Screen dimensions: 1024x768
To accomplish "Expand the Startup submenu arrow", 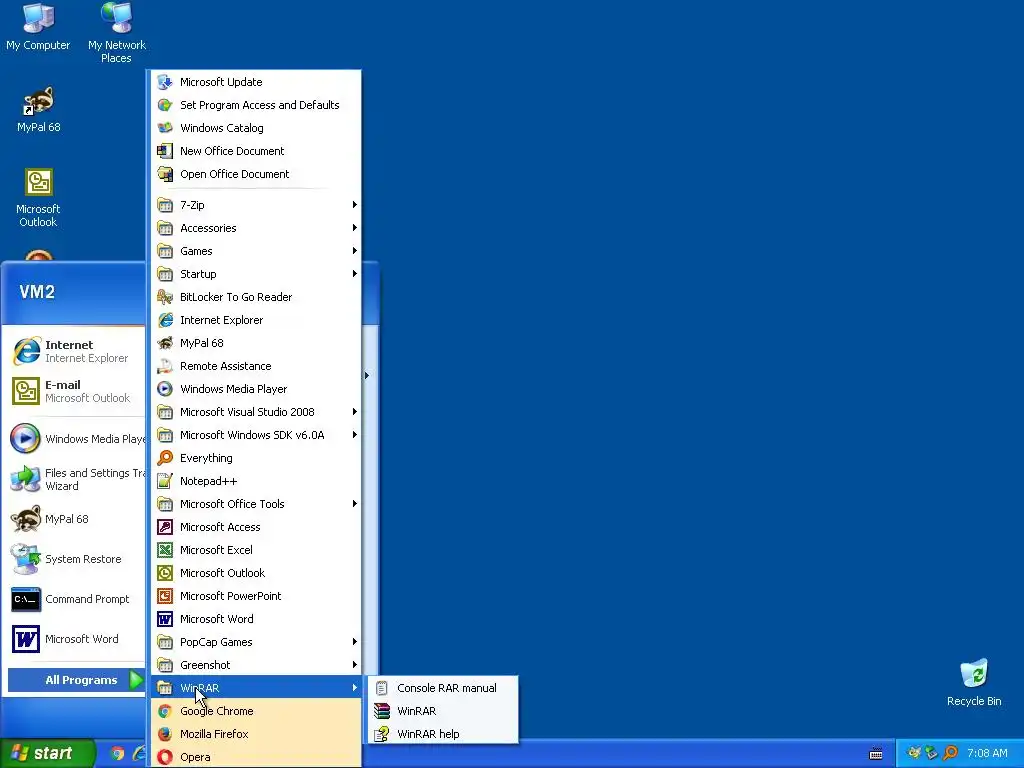I will coord(355,274).
